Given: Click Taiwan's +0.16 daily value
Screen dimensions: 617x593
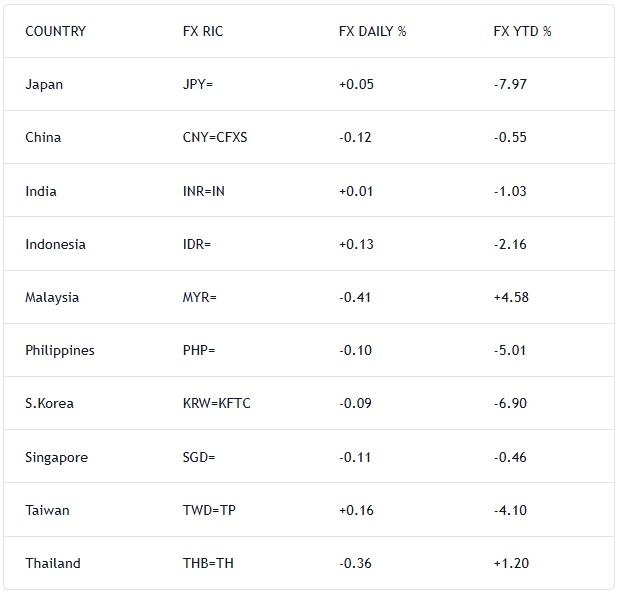Looking at the screenshot, I should tap(356, 510).
